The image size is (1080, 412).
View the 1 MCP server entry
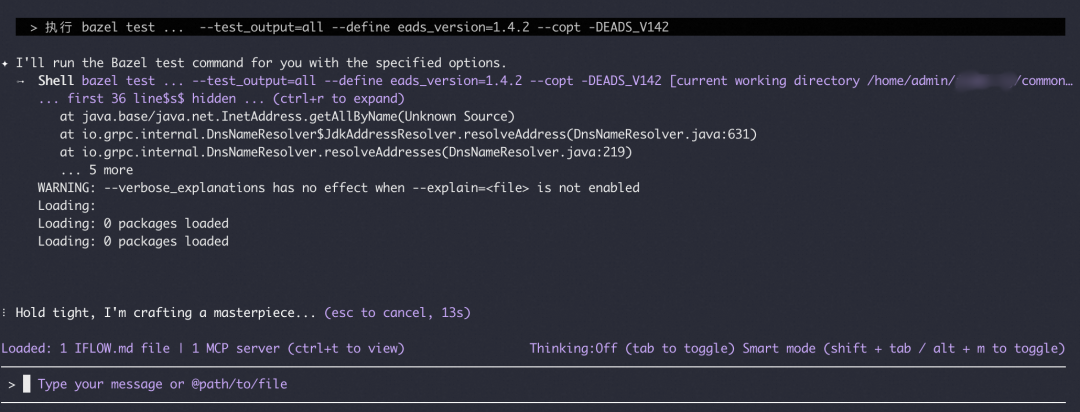[x=238, y=348]
